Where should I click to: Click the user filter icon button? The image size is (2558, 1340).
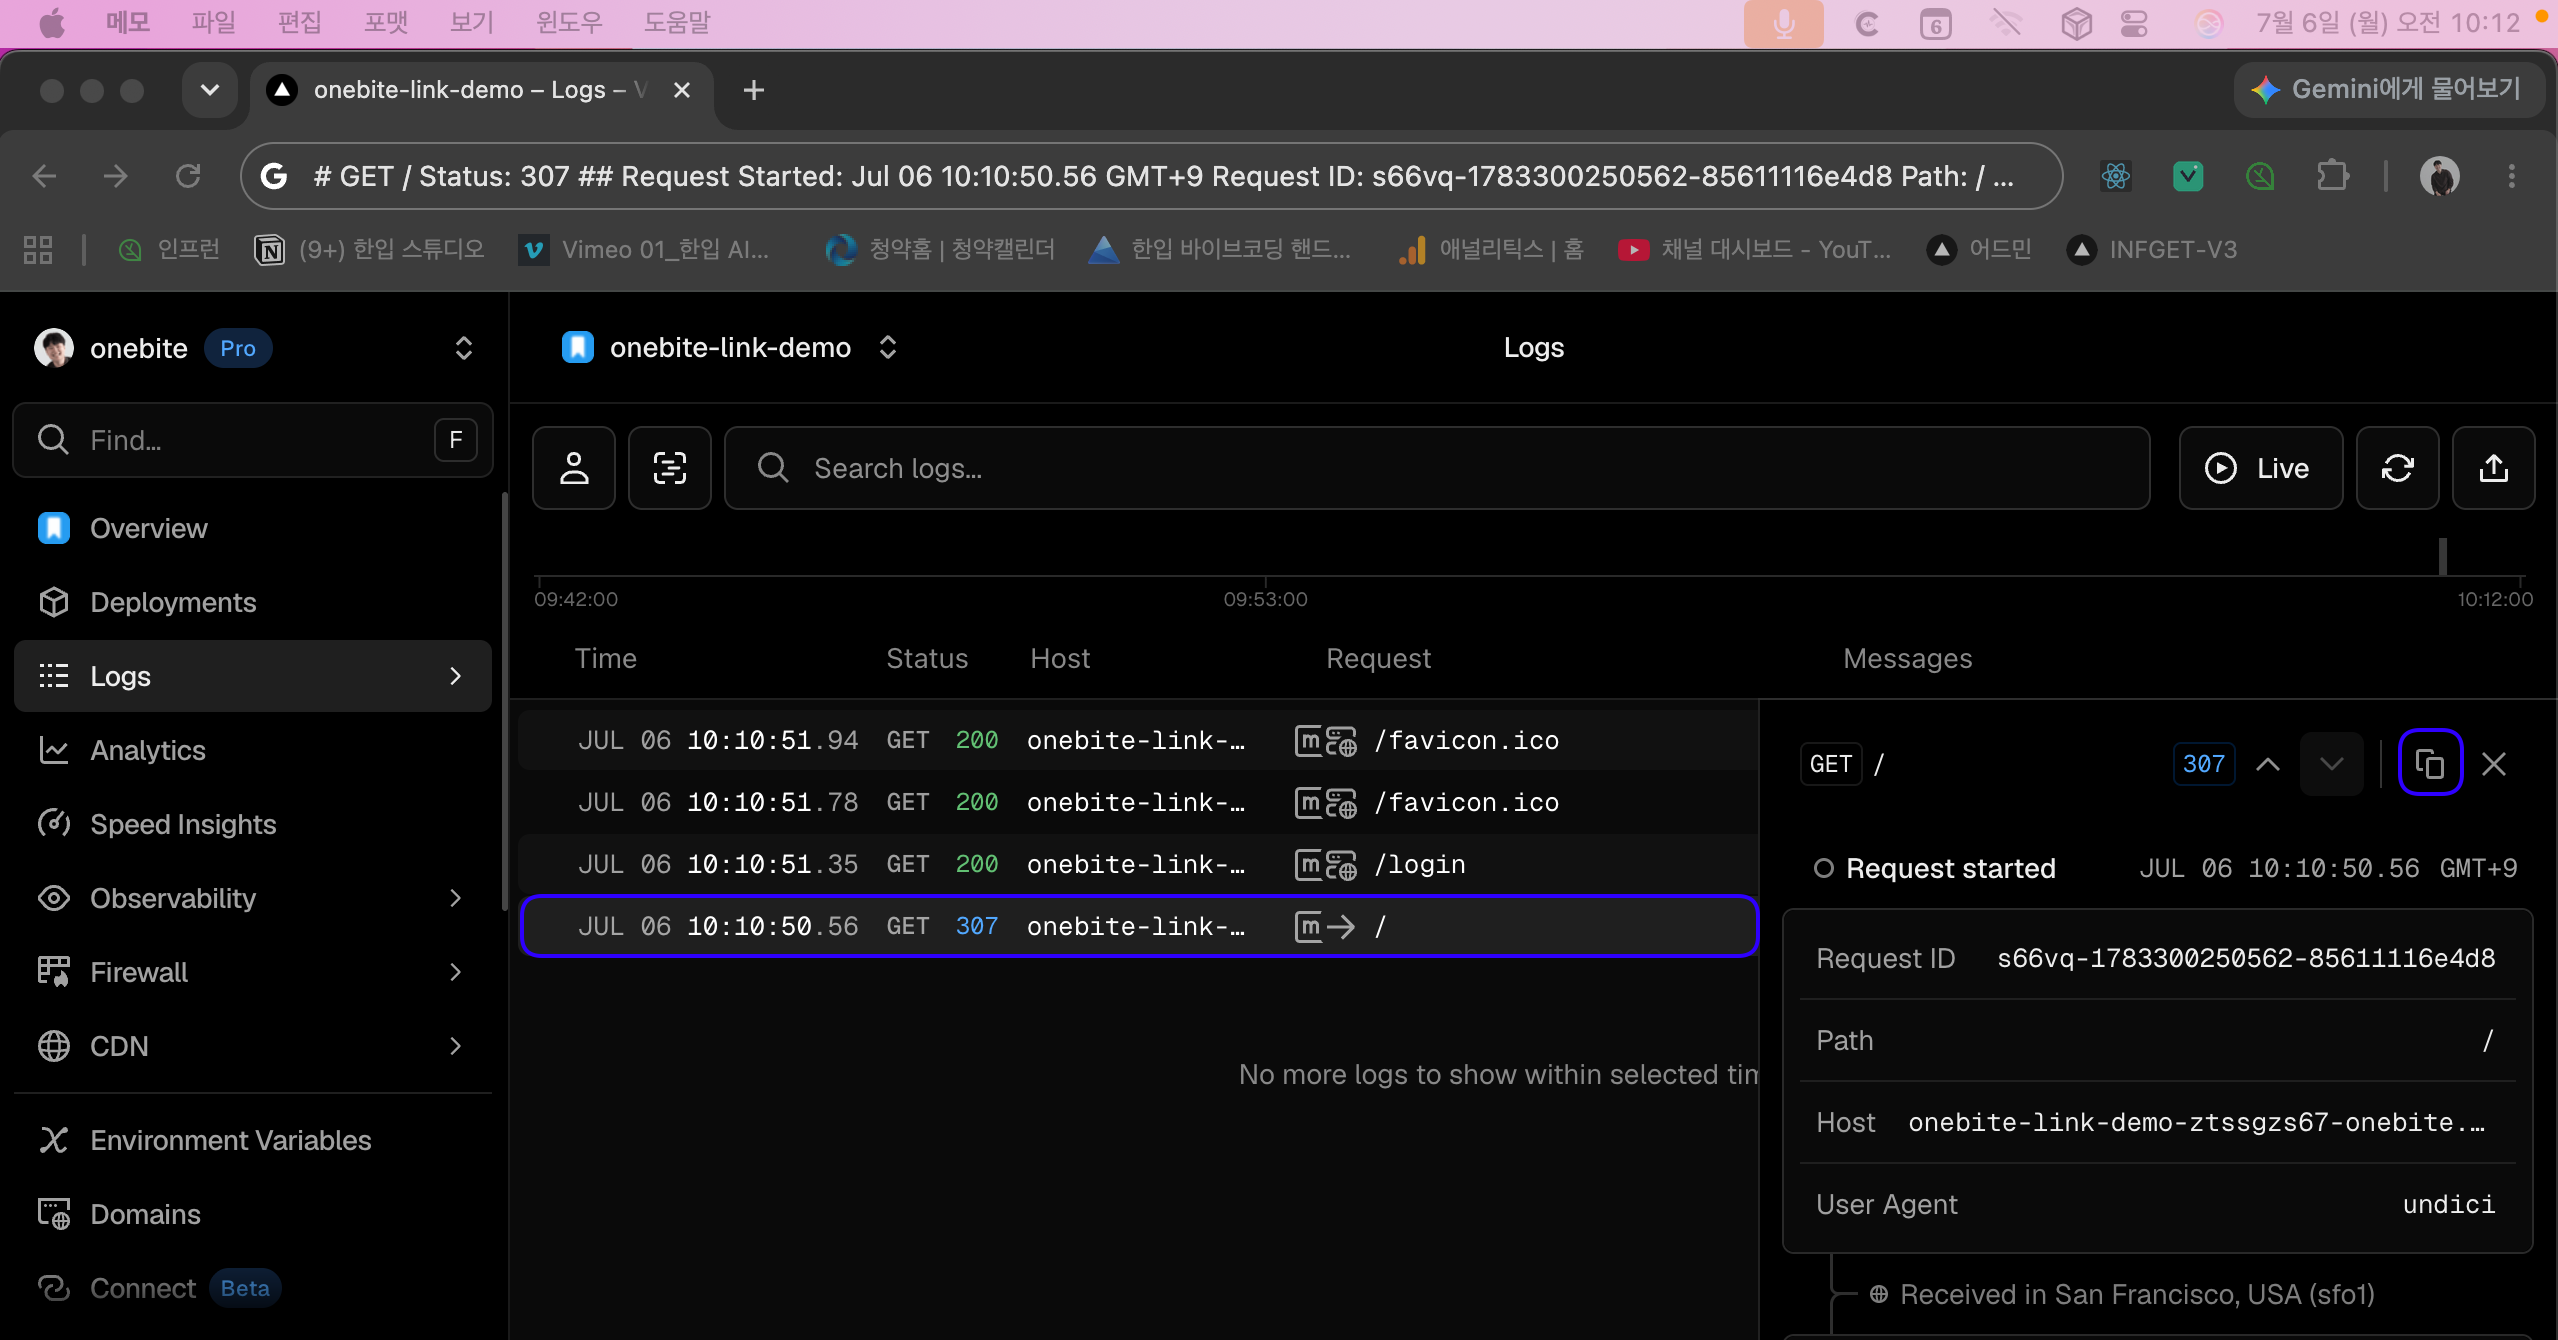coord(574,468)
